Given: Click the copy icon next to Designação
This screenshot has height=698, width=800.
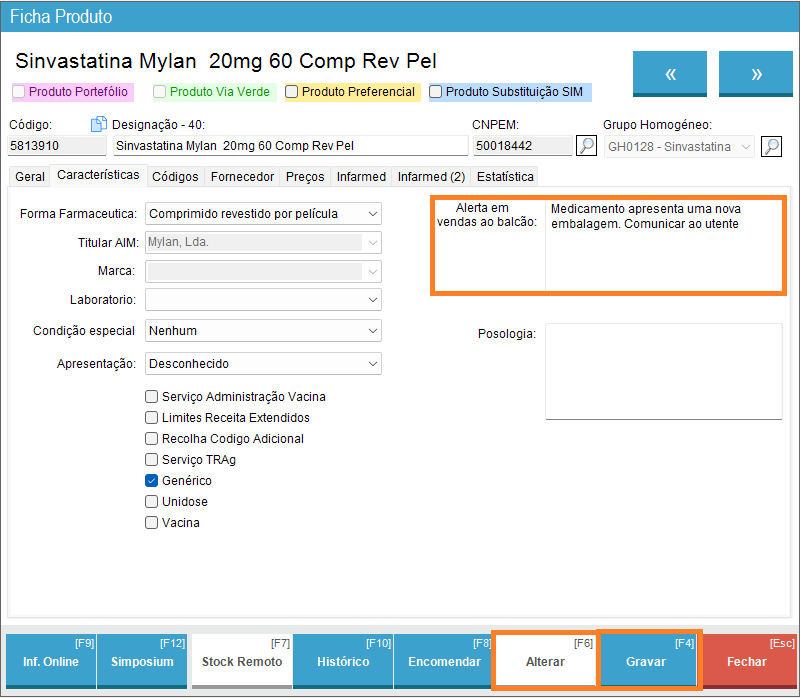Looking at the screenshot, I should coord(98,125).
